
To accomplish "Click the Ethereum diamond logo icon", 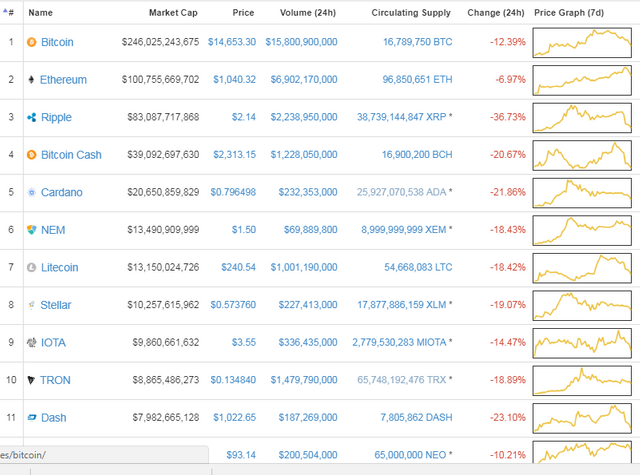I will (x=31, y=80).
